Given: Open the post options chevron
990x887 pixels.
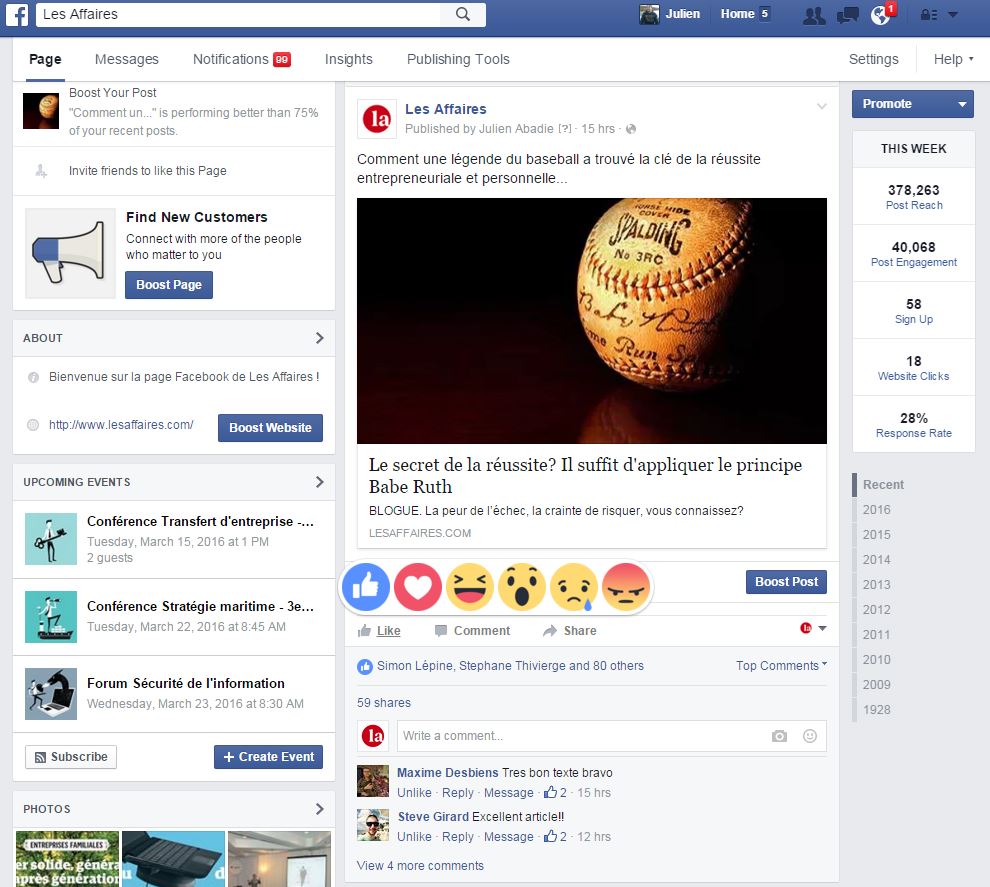Looking at the screenshot, I should click(821, 106).
